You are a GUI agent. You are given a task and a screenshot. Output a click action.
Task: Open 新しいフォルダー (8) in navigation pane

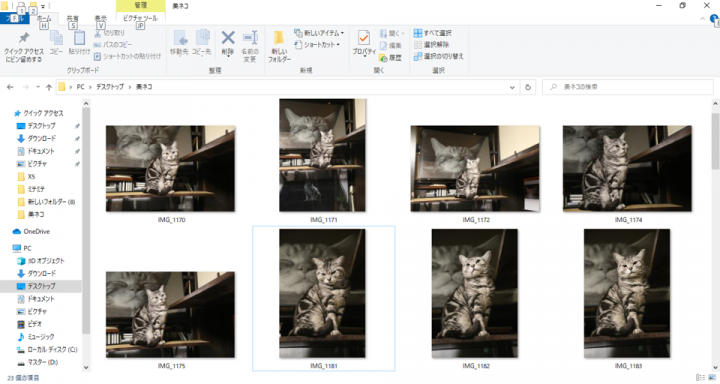(x=51, y=202)
